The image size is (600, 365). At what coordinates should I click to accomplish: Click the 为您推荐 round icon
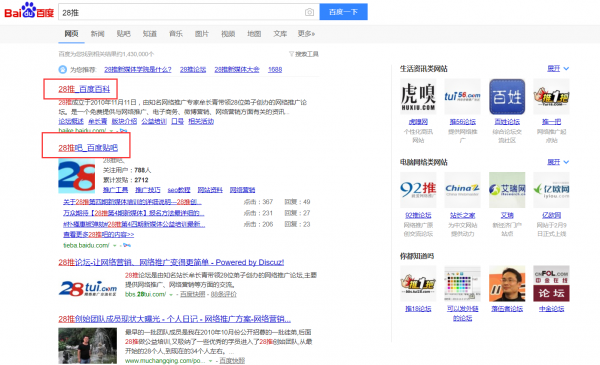point(62,70)
